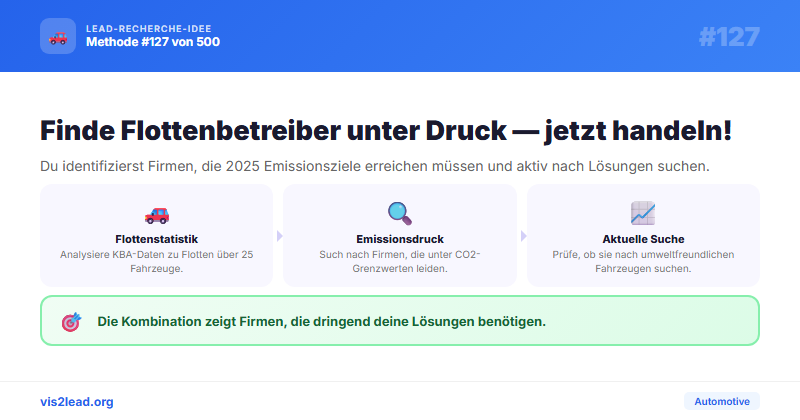Screen dimensions: 800x420
Task: Click the car icon above Flottenstatistik
Action: (157, 214)
